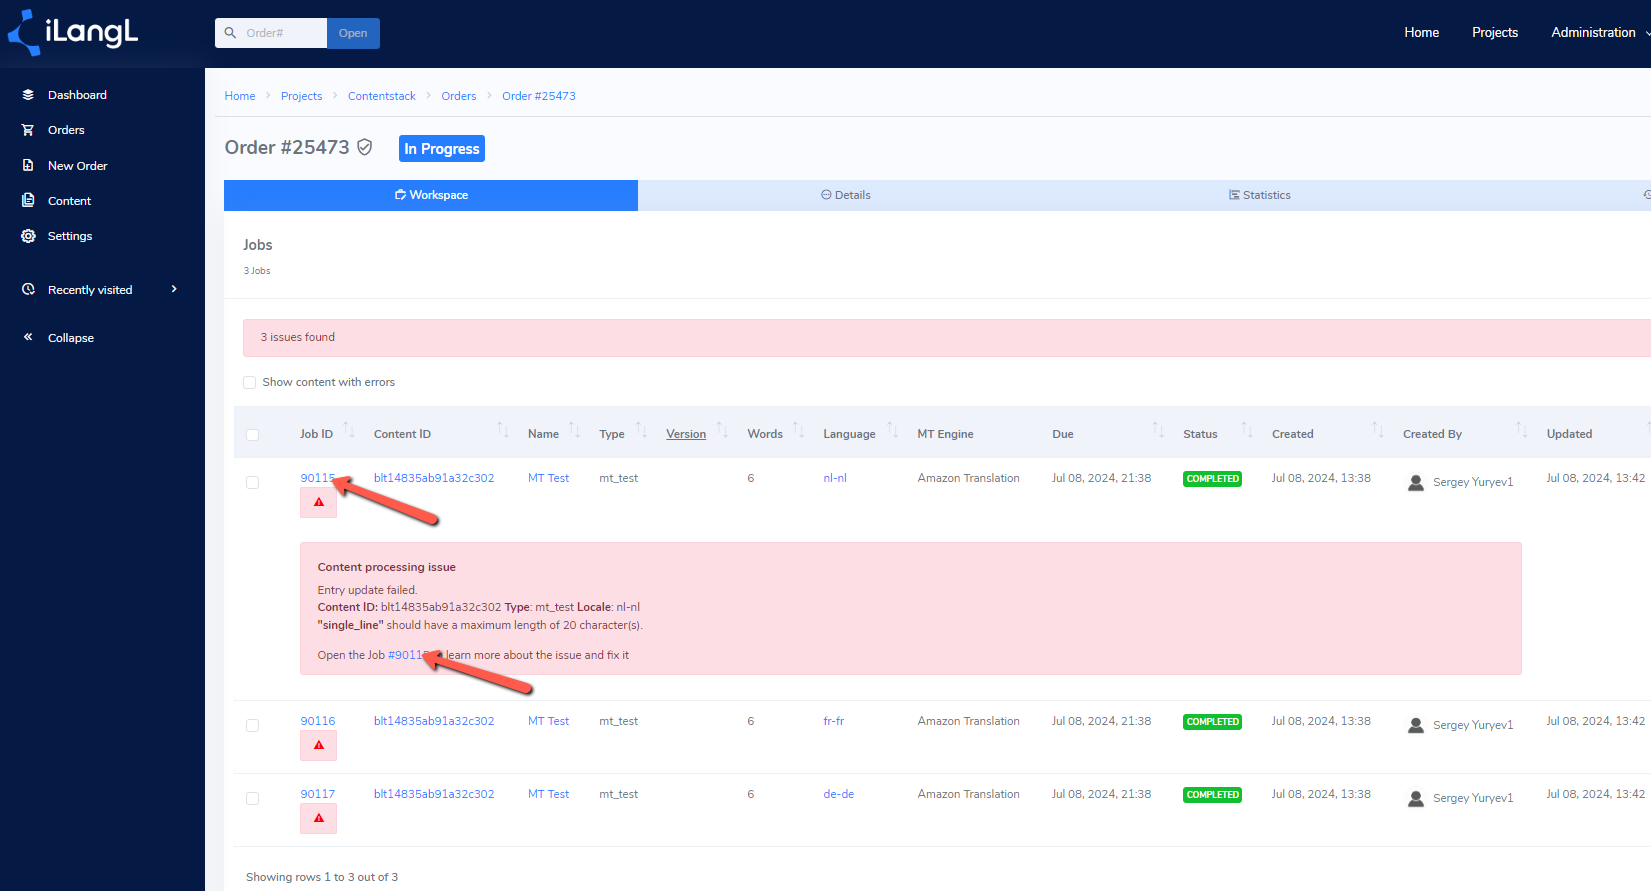Sort by Language using its sort arrows
This screenshot has width=1651, height=891.
point(893,430)
